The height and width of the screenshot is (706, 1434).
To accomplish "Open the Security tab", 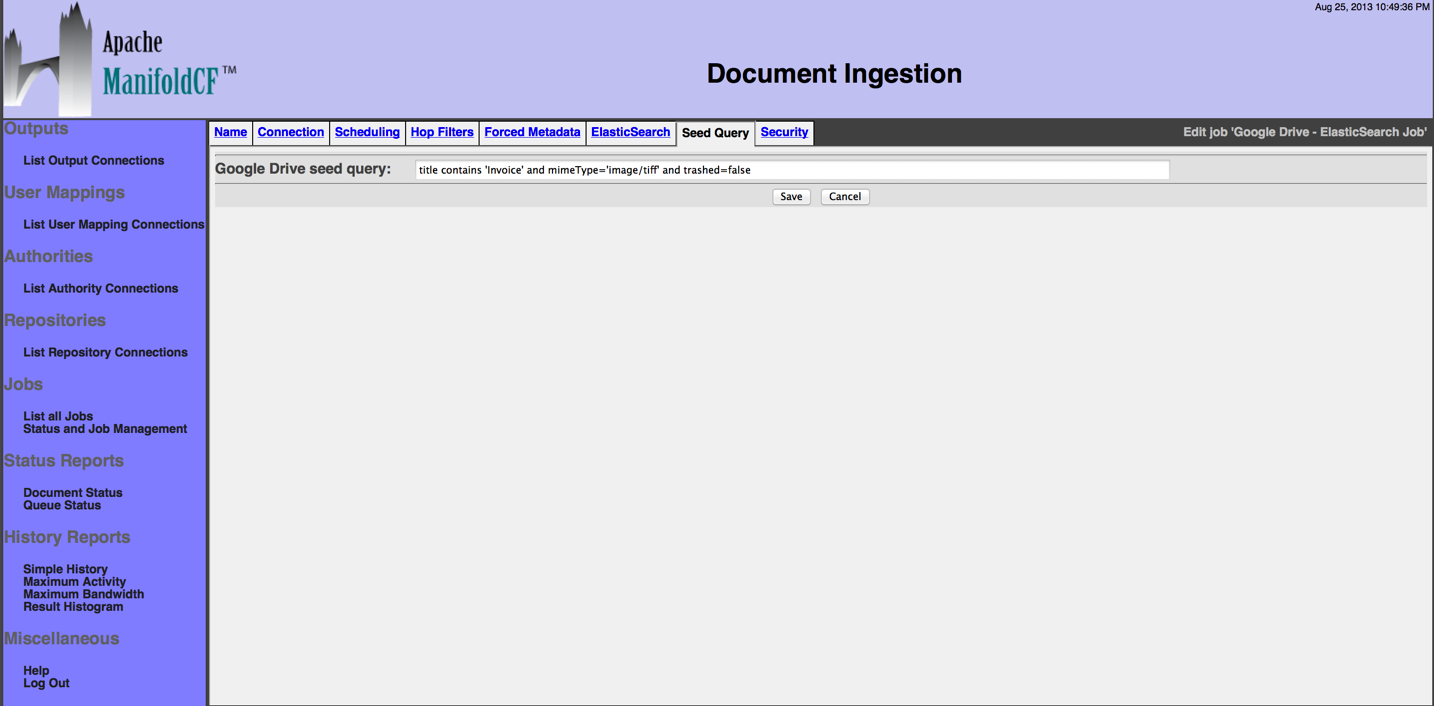I will [784, 132].
